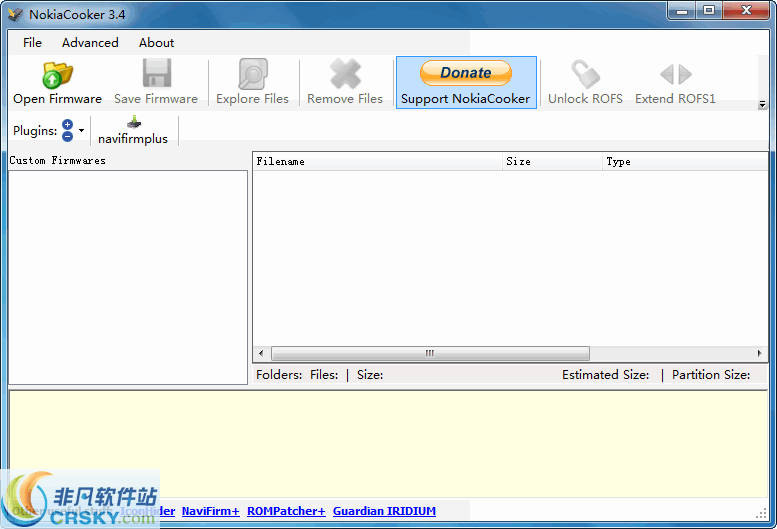
Task: Click the scroll left arrow
Action: point(261,353)
